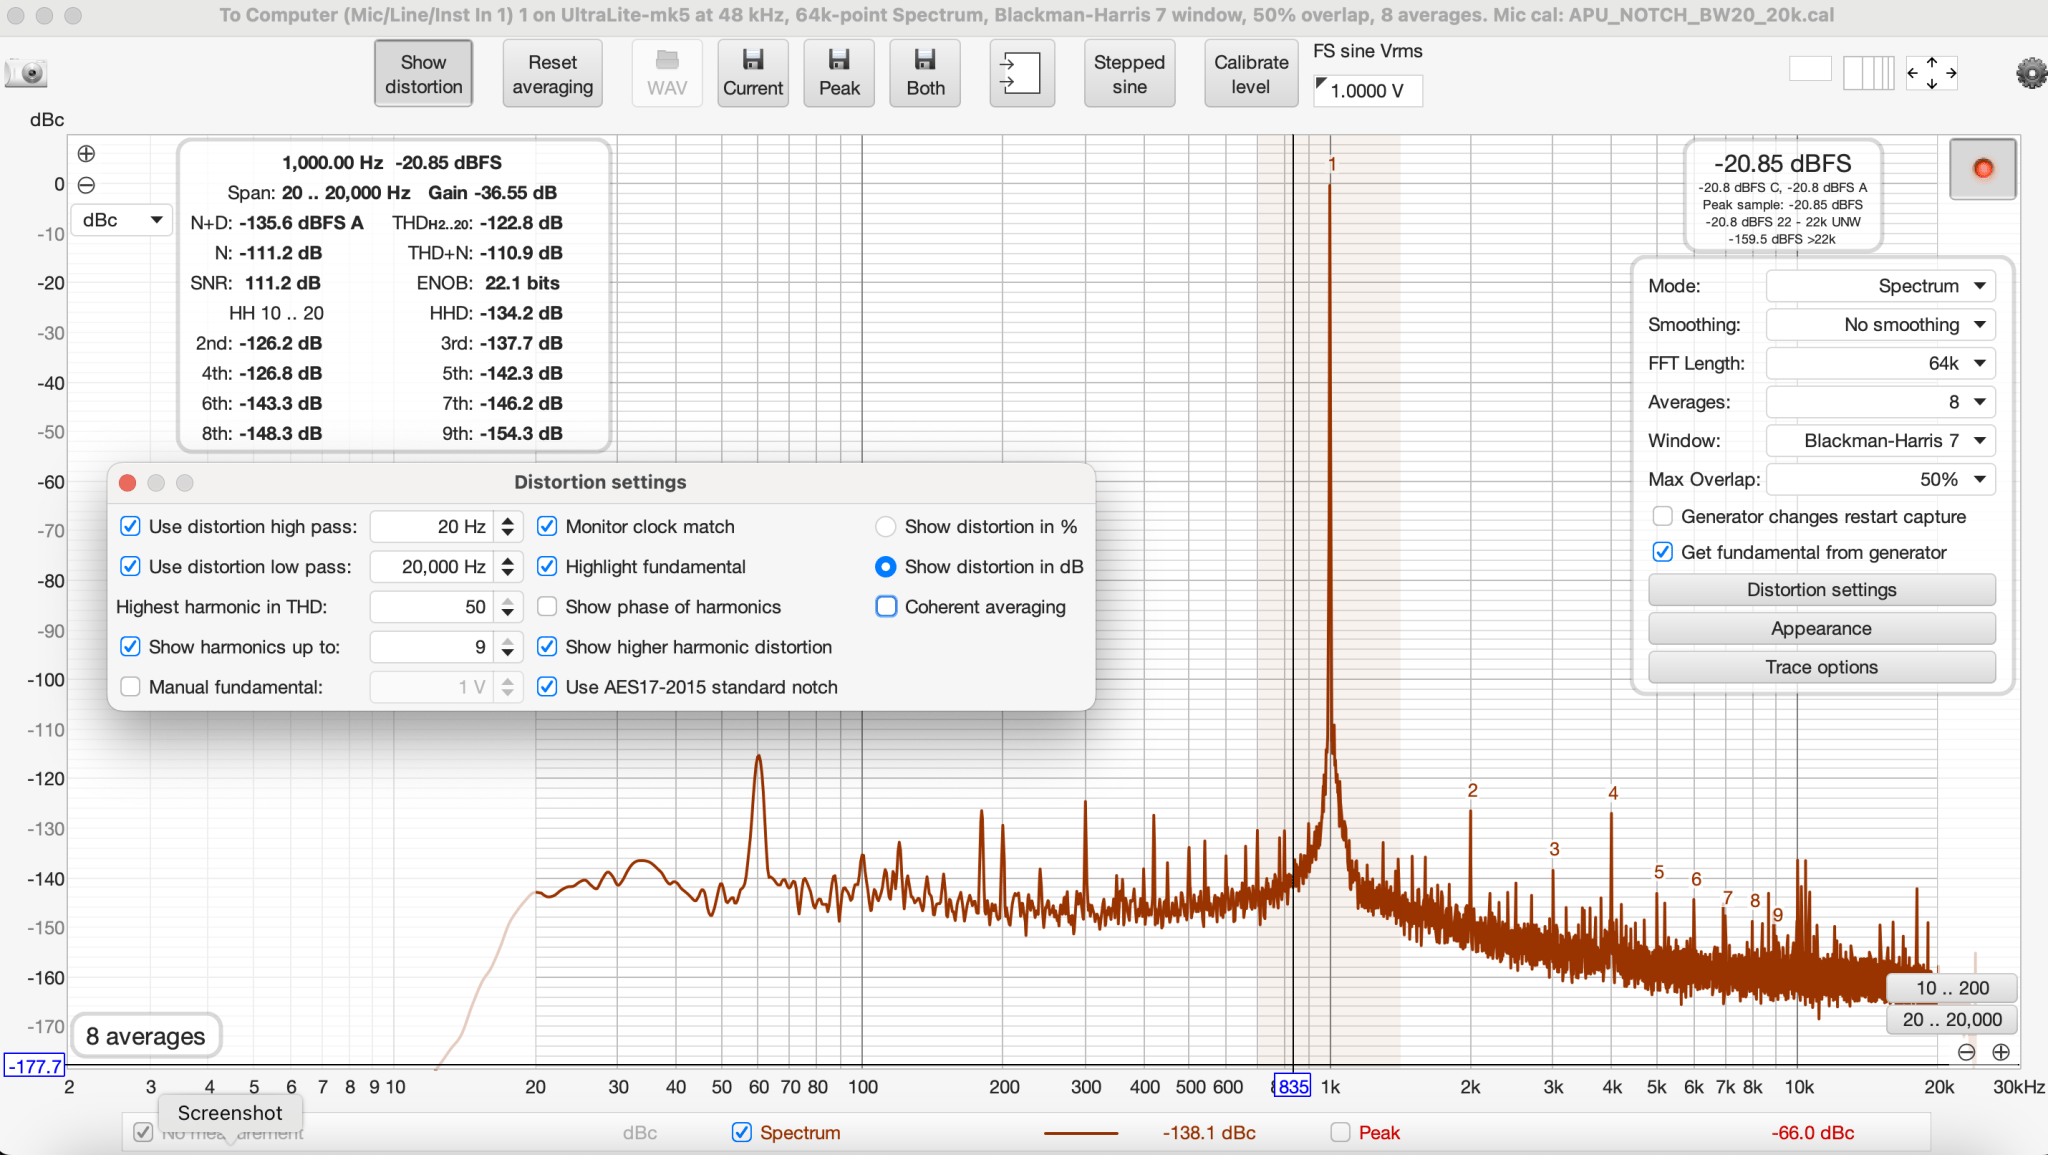Image resolution: width=2048 pixels, height=1155 pixels.
Task: Click Stepped sine button
Action: [1129, 73]
